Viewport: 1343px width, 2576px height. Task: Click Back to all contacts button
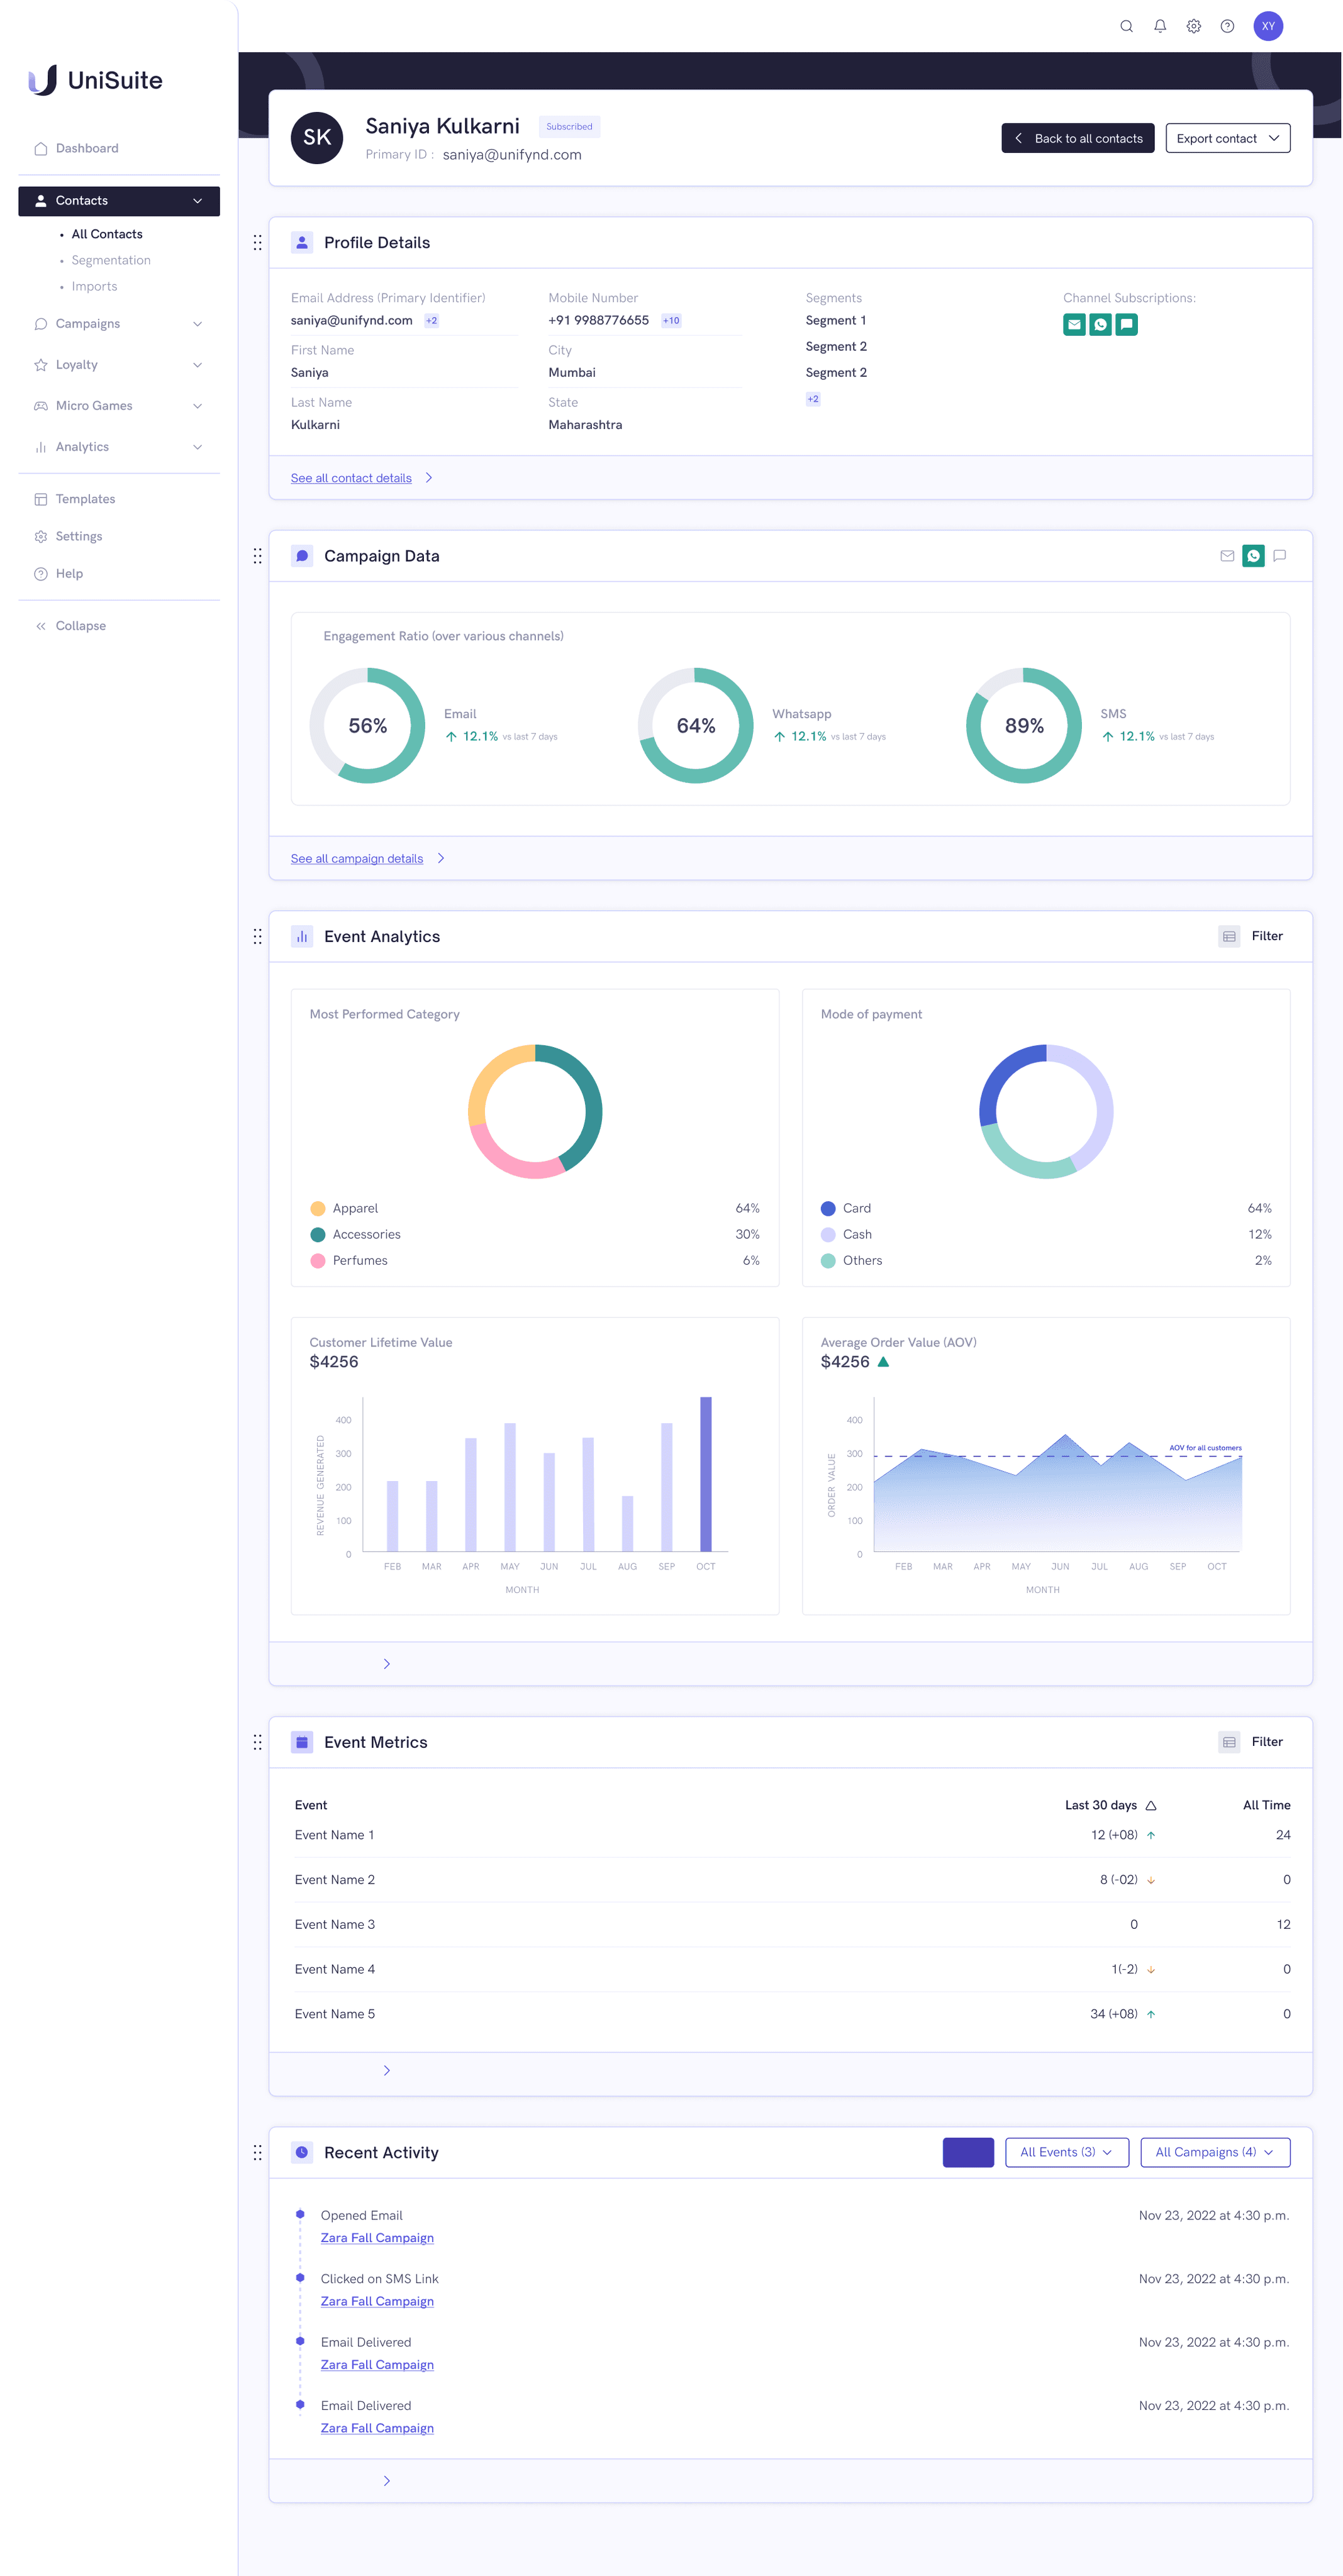(1077, 138)
